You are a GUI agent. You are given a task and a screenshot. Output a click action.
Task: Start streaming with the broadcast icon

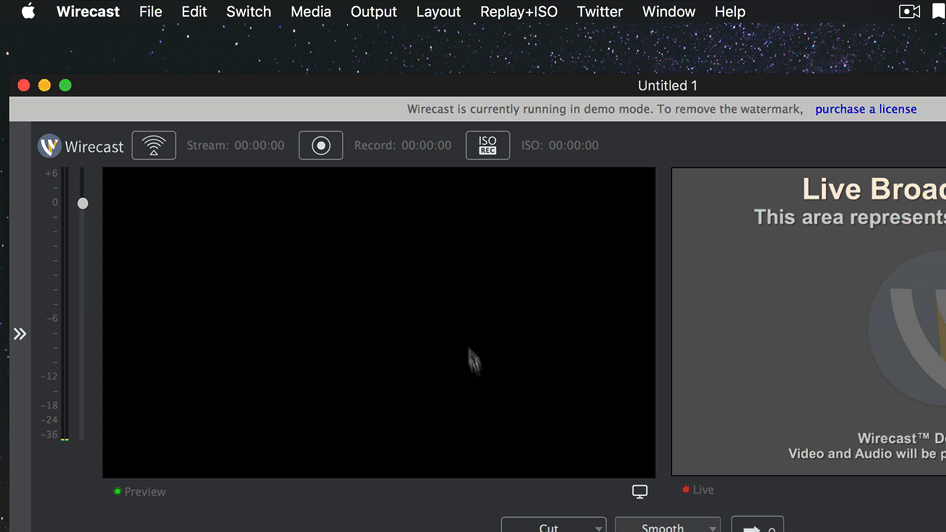[x=154, y=145]
